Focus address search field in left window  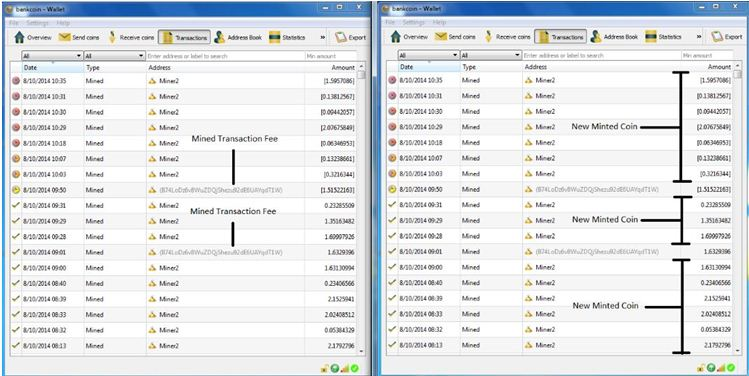pos(225,56)
